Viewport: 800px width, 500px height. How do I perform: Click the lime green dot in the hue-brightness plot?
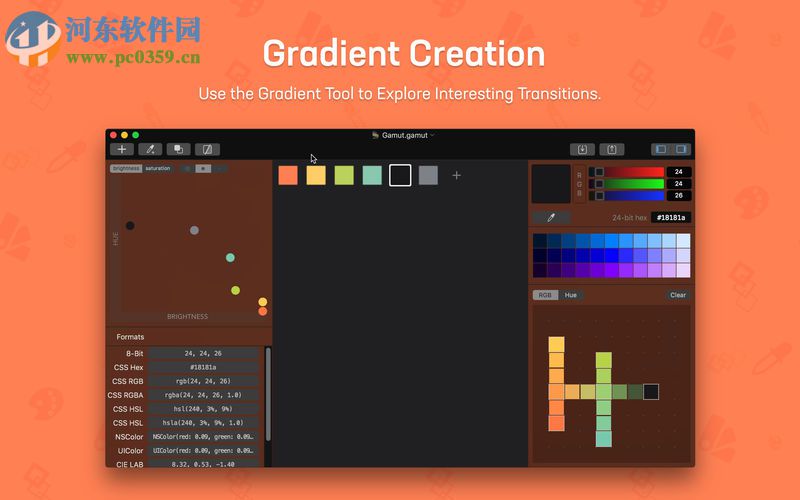click(x=235, y=290)
